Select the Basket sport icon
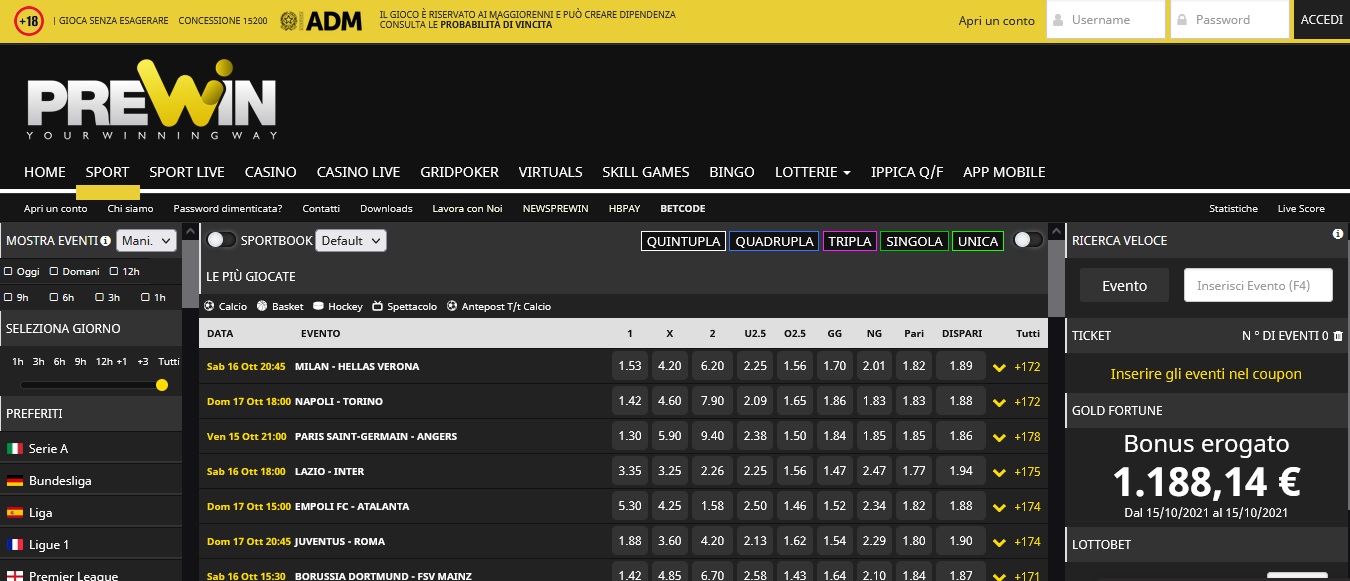 coord(262,306)
